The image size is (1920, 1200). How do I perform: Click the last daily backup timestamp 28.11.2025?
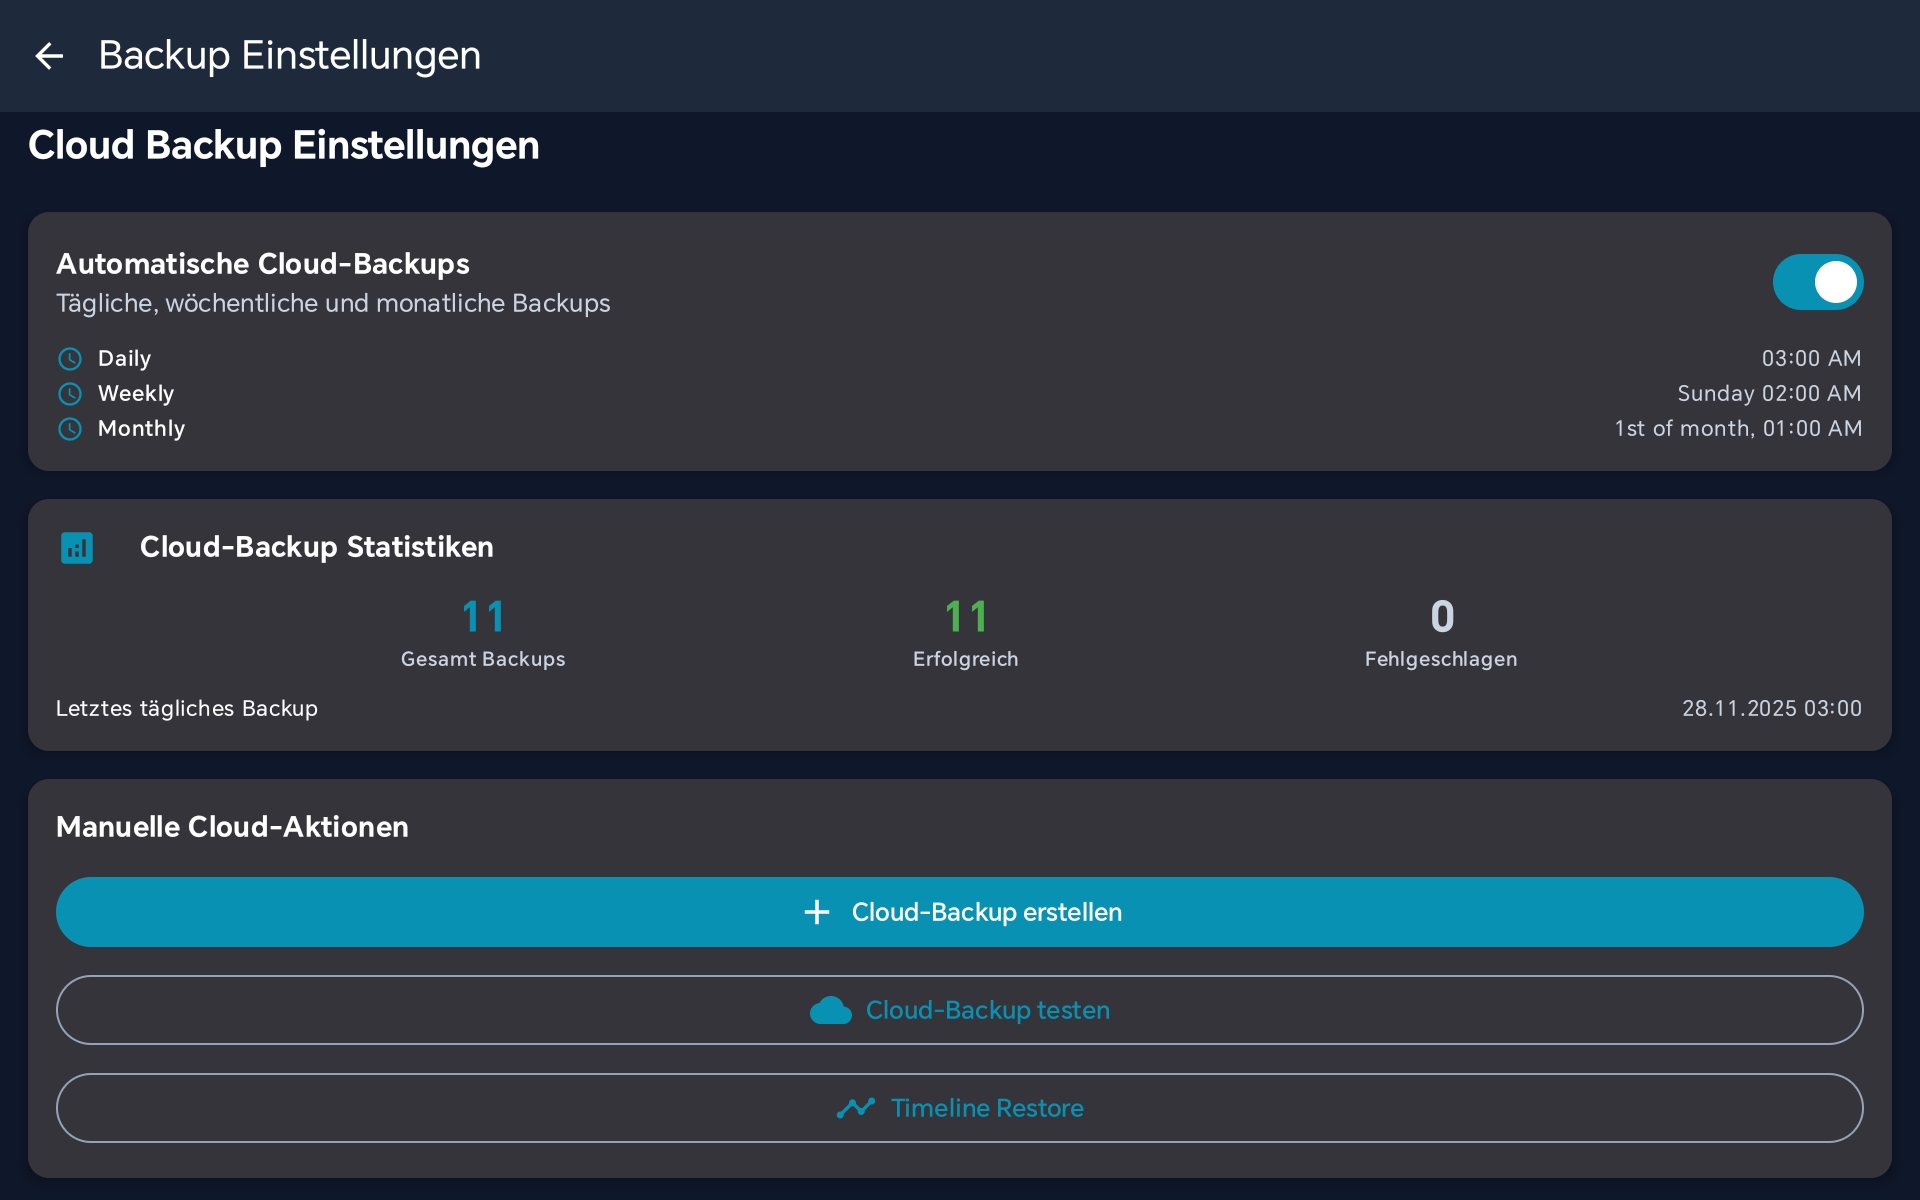click(x=1772, y=708)
